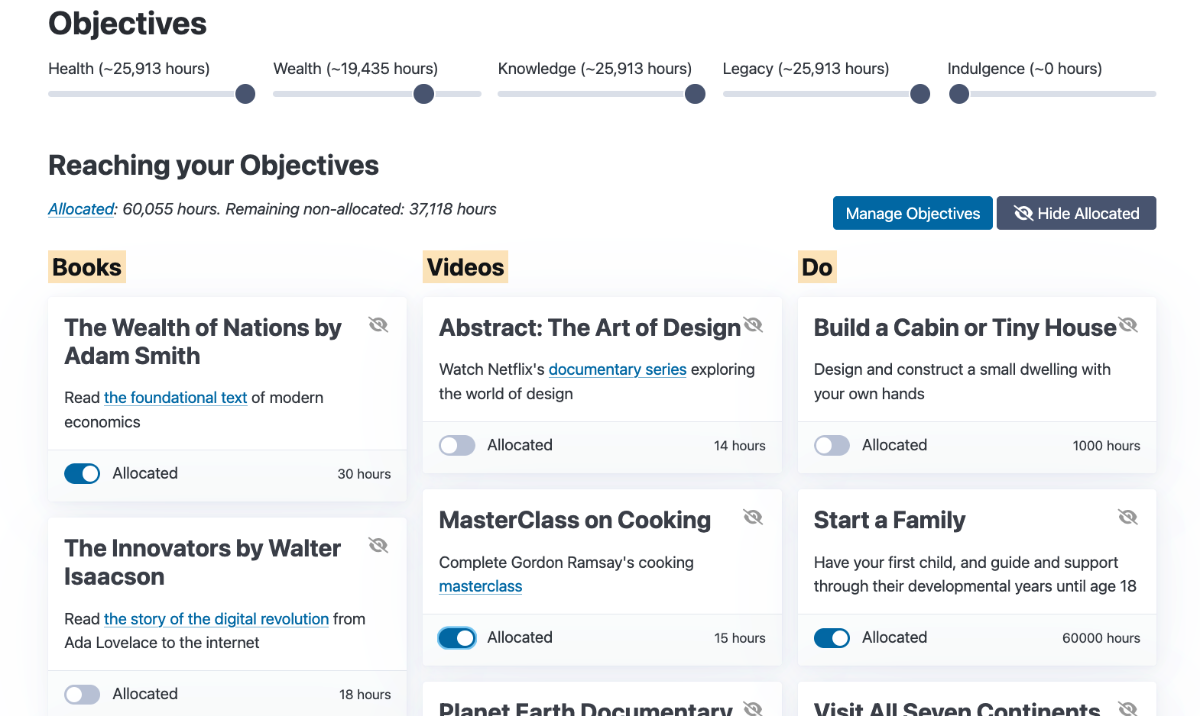Click the Manage Objectives button
The height and width of the screenshot is (716, 1200).
(x=912, y=213)
